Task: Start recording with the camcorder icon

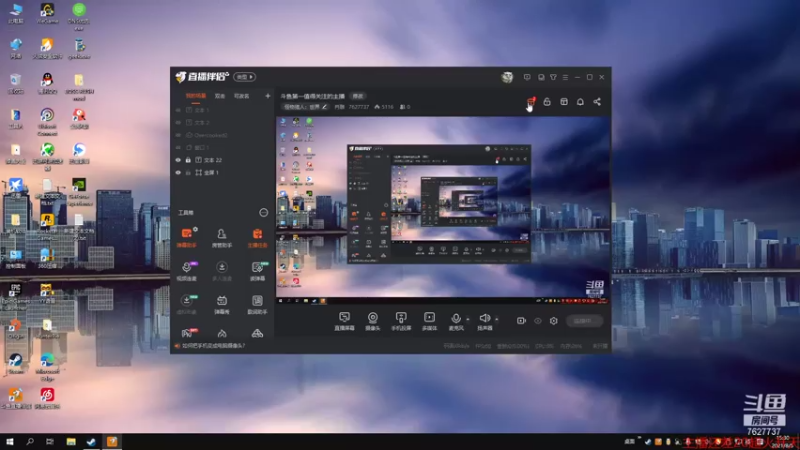Action: (521, 321)
